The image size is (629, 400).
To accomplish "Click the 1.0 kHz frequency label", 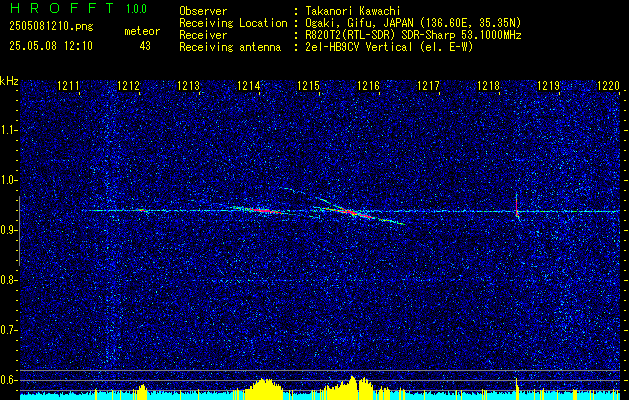I will point(7,180).
